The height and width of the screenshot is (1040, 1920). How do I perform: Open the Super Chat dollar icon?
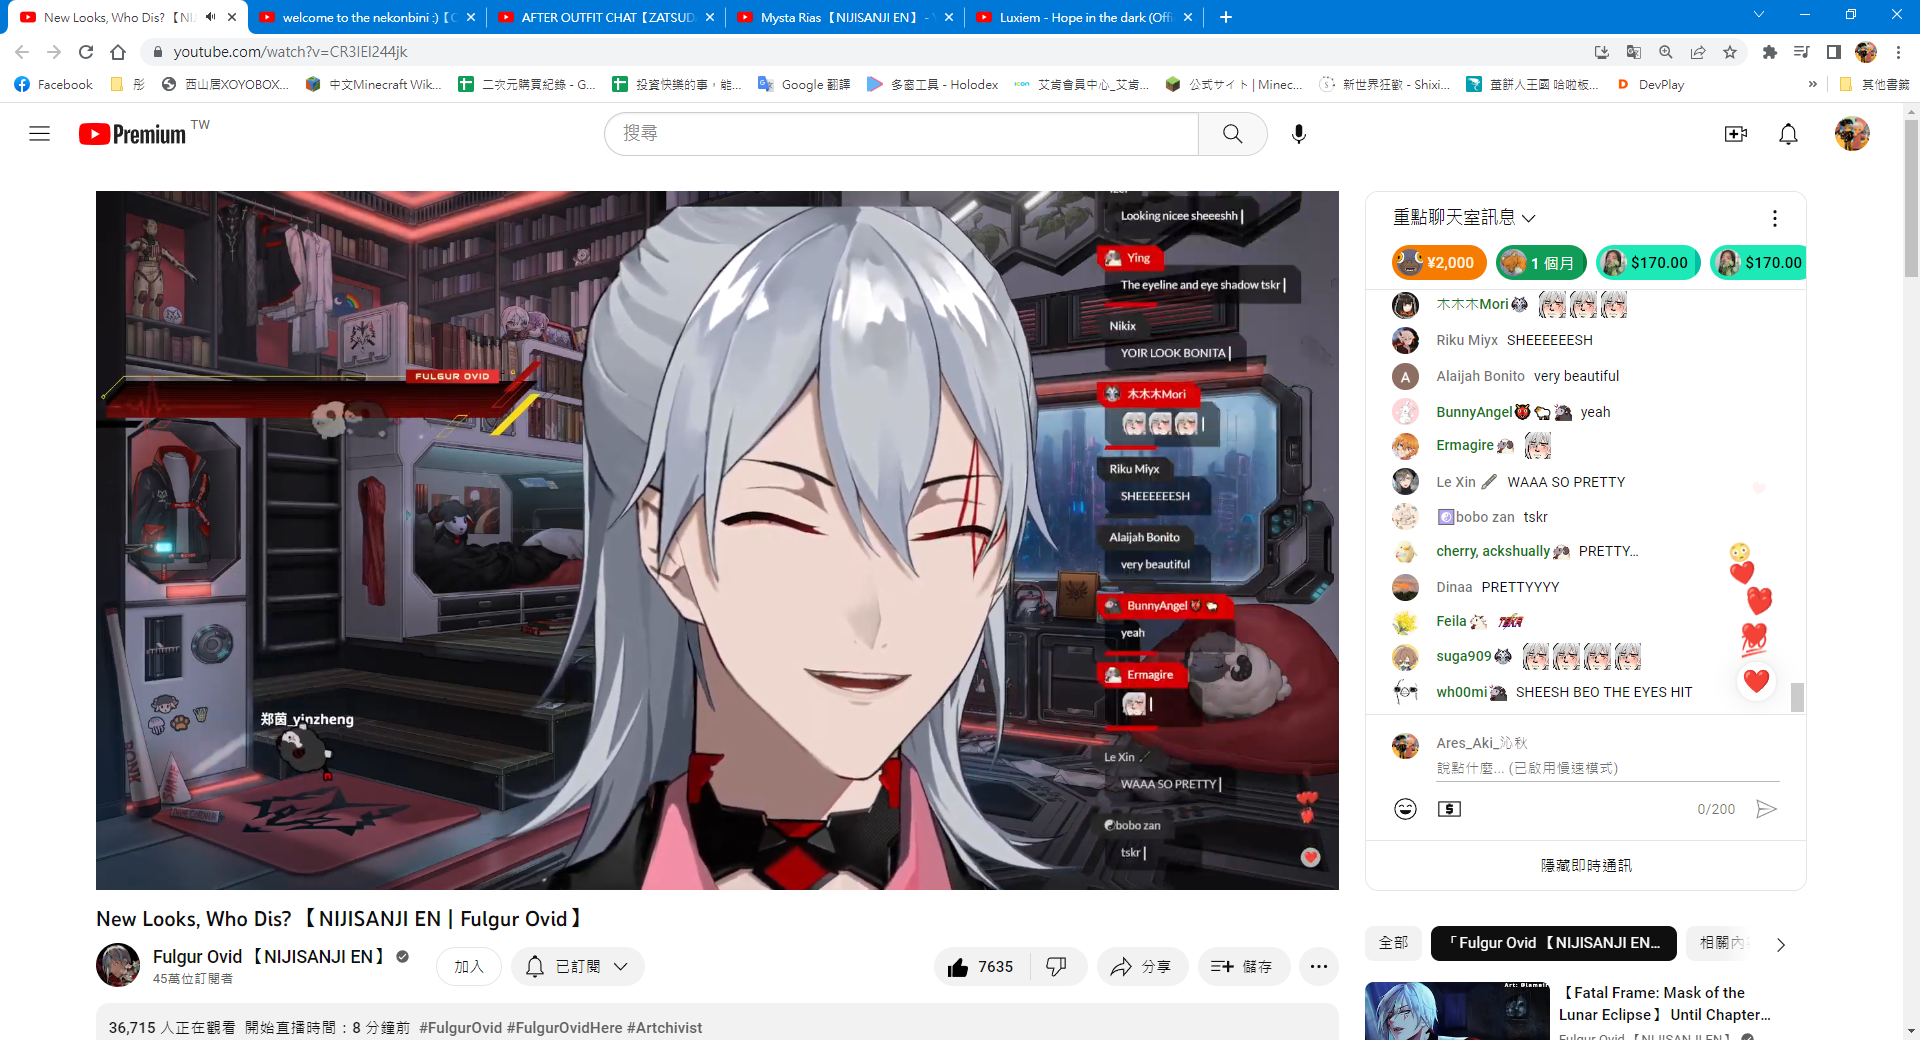point(1449,809)
